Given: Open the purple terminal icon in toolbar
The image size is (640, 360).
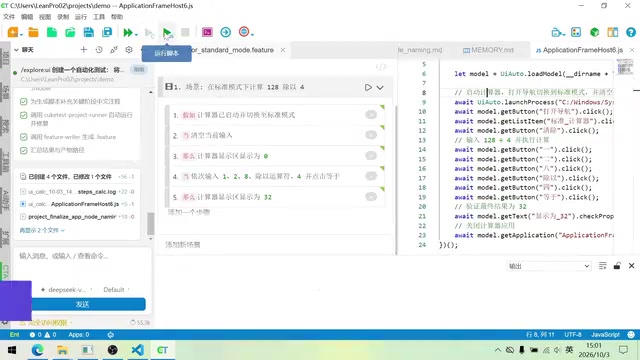Looking at the screenshot, I should pos(207,32).
